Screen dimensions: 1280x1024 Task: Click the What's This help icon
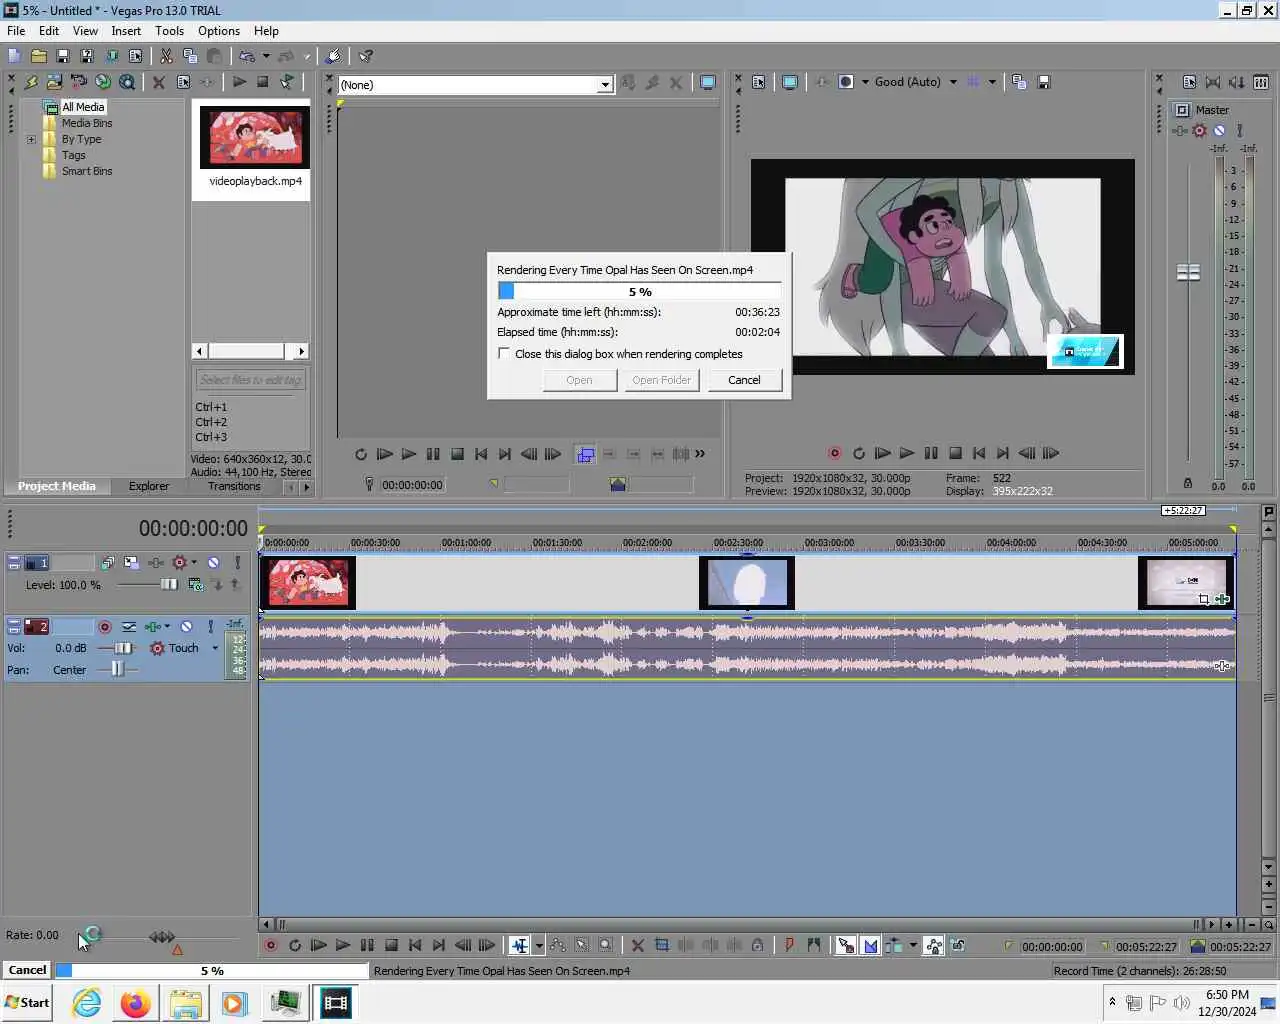coord(366,56)
